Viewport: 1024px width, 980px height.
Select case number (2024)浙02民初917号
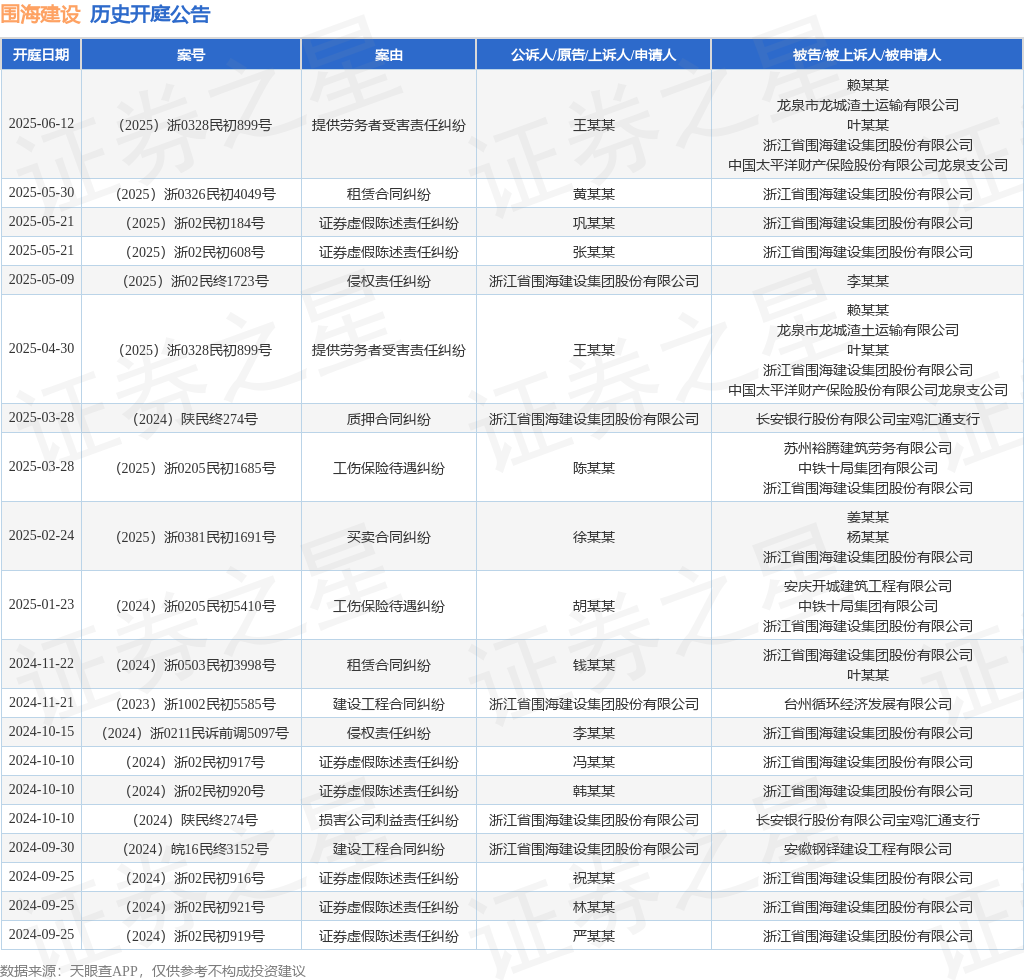(x=195, y=762)
